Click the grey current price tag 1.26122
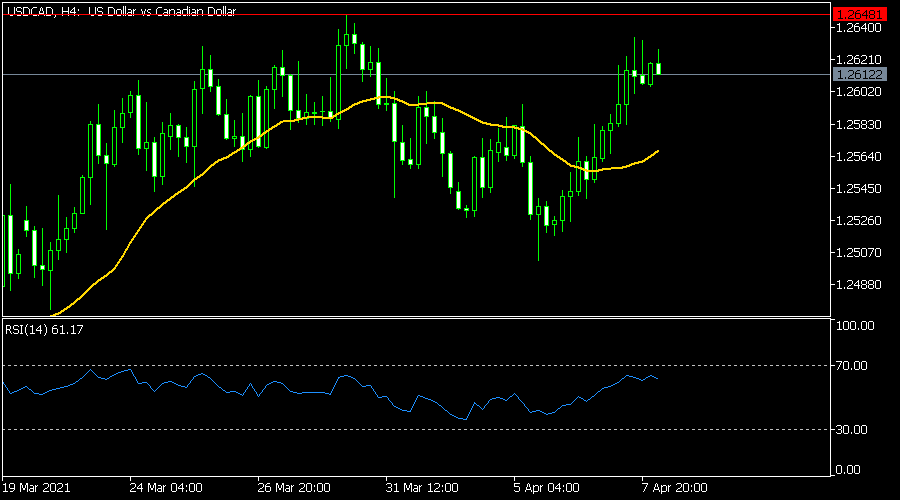This screenshot has width=900, height=500. tap(860, 75)
